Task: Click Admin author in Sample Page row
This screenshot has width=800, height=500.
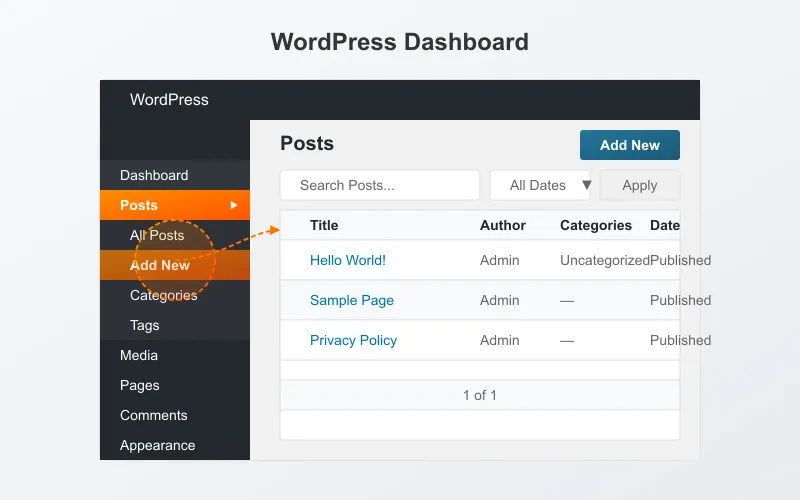Action: [x=499, y=300]
